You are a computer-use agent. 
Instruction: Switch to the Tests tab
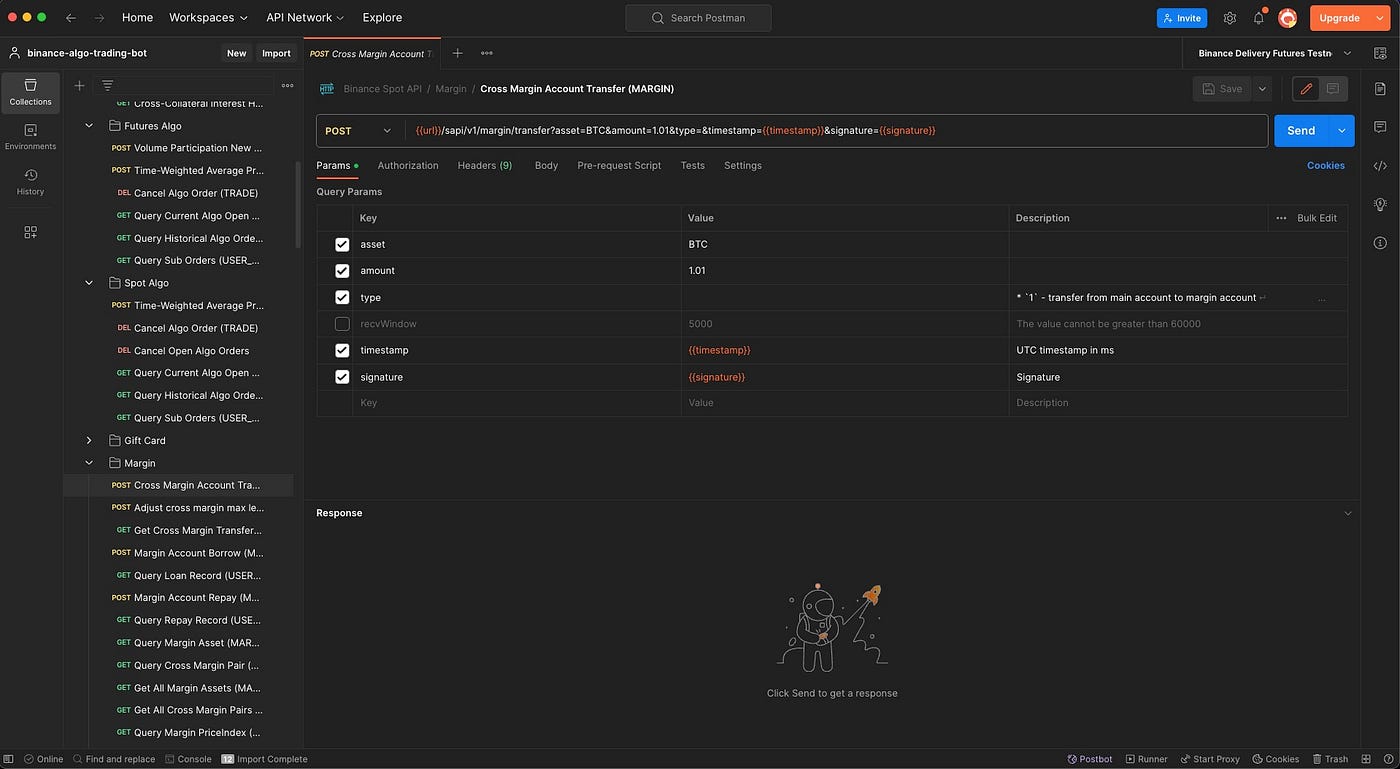point(692,165)
